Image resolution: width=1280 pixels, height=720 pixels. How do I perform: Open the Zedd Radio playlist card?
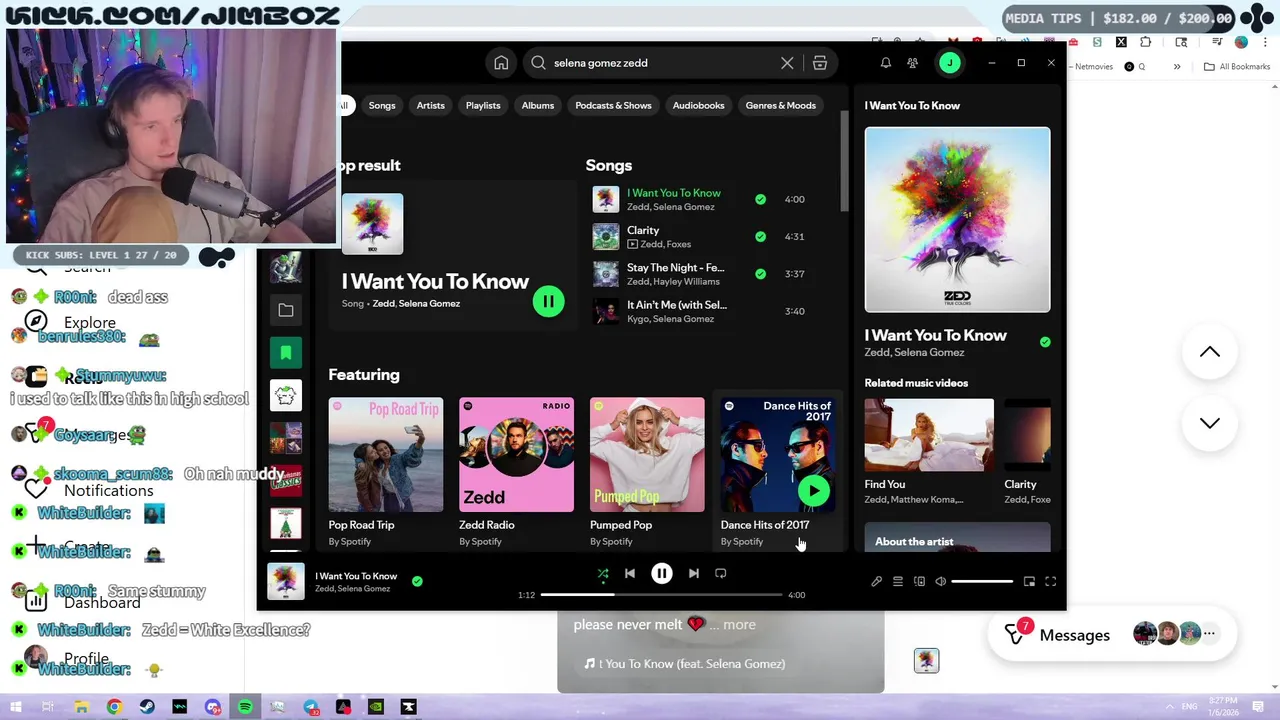(x=516, y=472)
